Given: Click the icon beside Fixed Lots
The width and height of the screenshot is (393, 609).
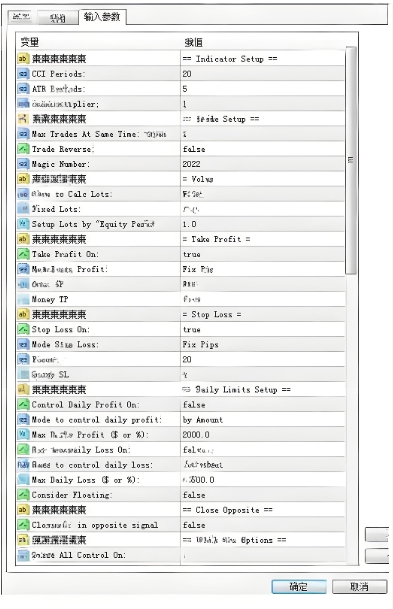Looking at the screenshot, I should pyautogui.click(x=23, y=209).
